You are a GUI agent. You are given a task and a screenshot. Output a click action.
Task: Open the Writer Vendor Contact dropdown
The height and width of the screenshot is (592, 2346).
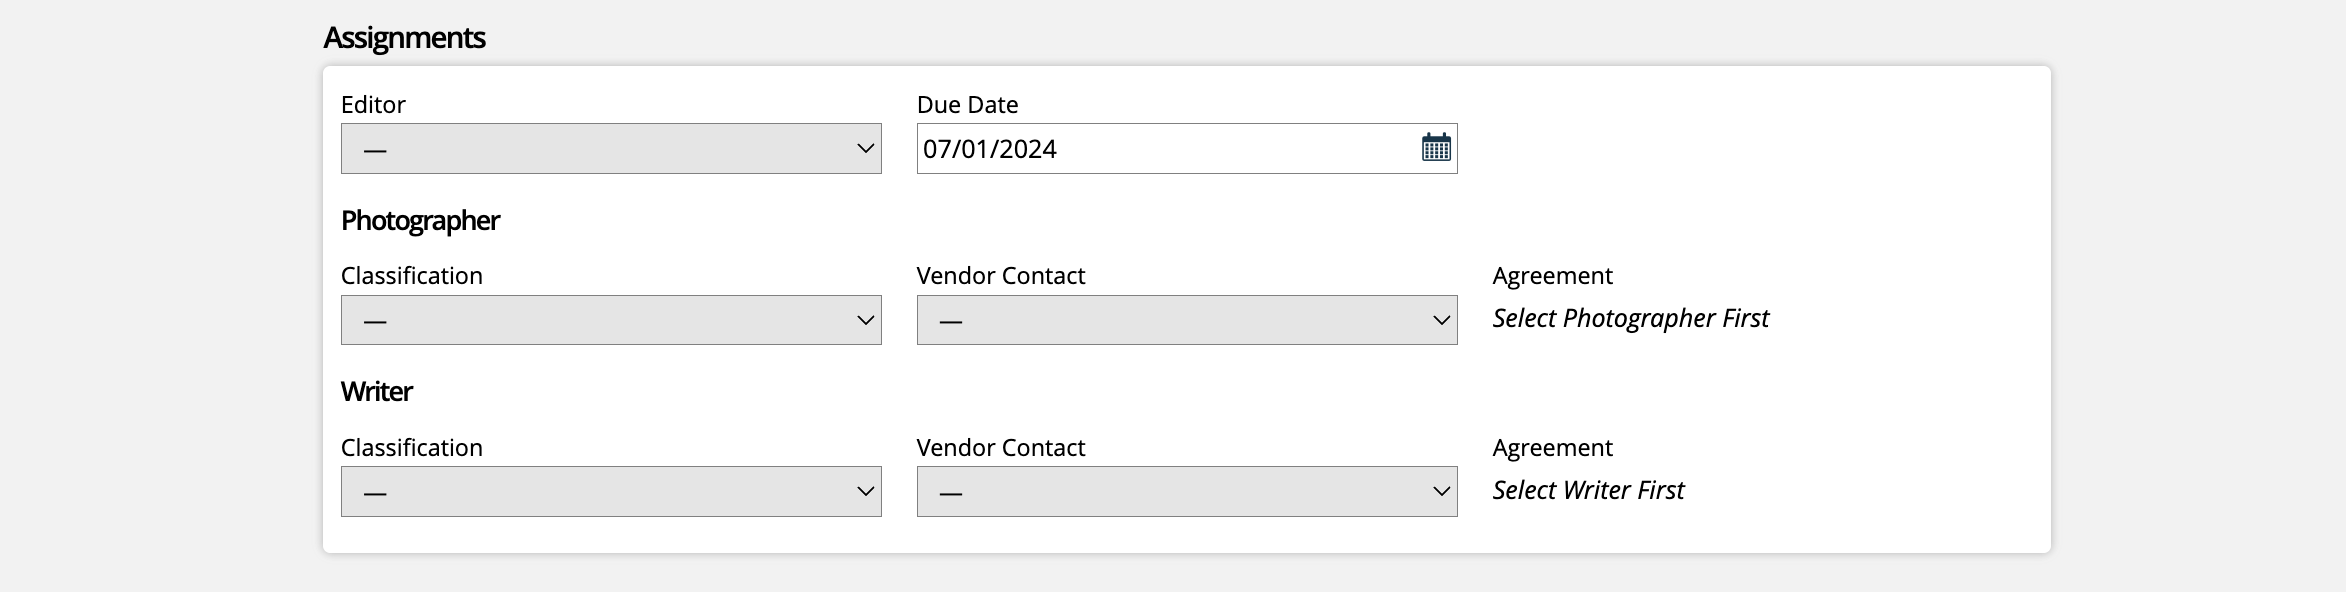tap(1187, 491)
